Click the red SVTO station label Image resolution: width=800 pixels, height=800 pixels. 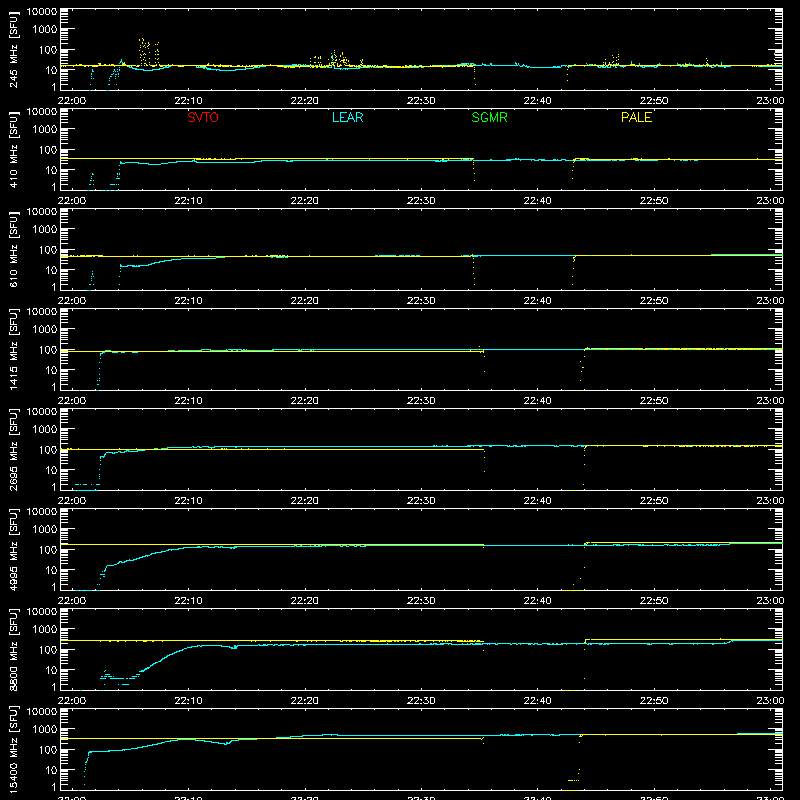203,117
